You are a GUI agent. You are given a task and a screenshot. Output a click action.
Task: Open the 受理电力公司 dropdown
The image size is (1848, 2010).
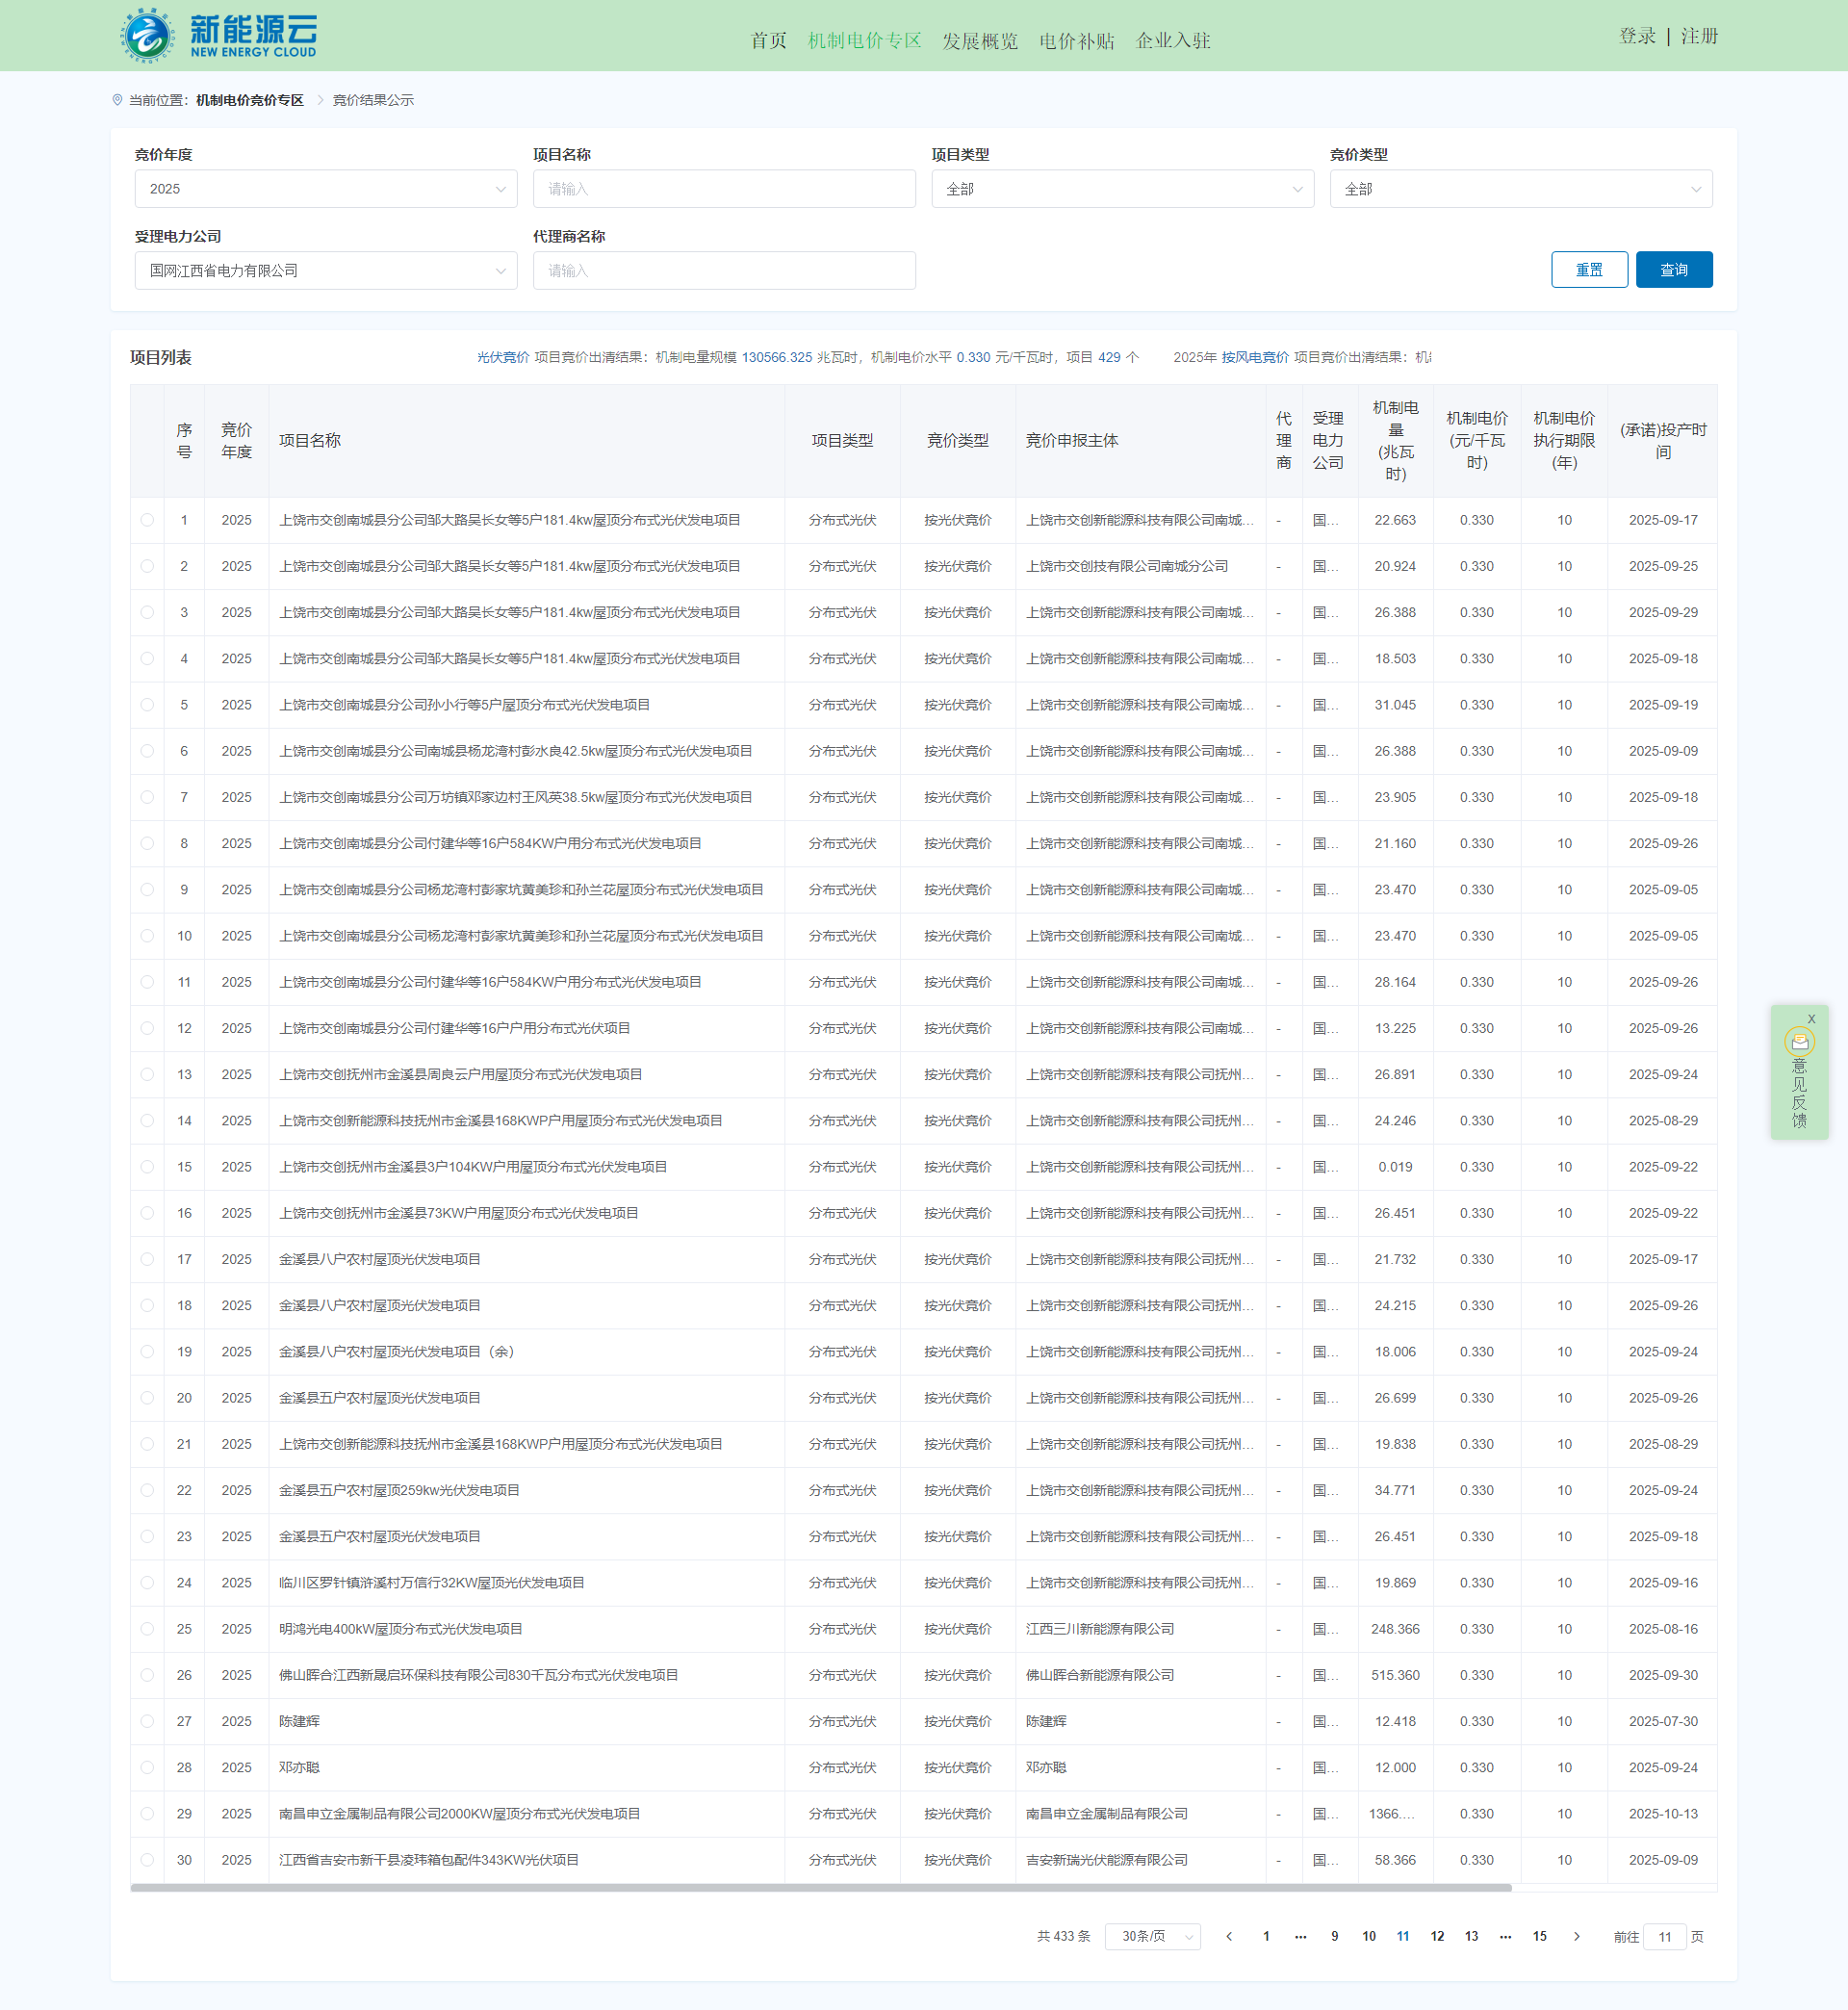pyautogui.click(x=325, y=271)
